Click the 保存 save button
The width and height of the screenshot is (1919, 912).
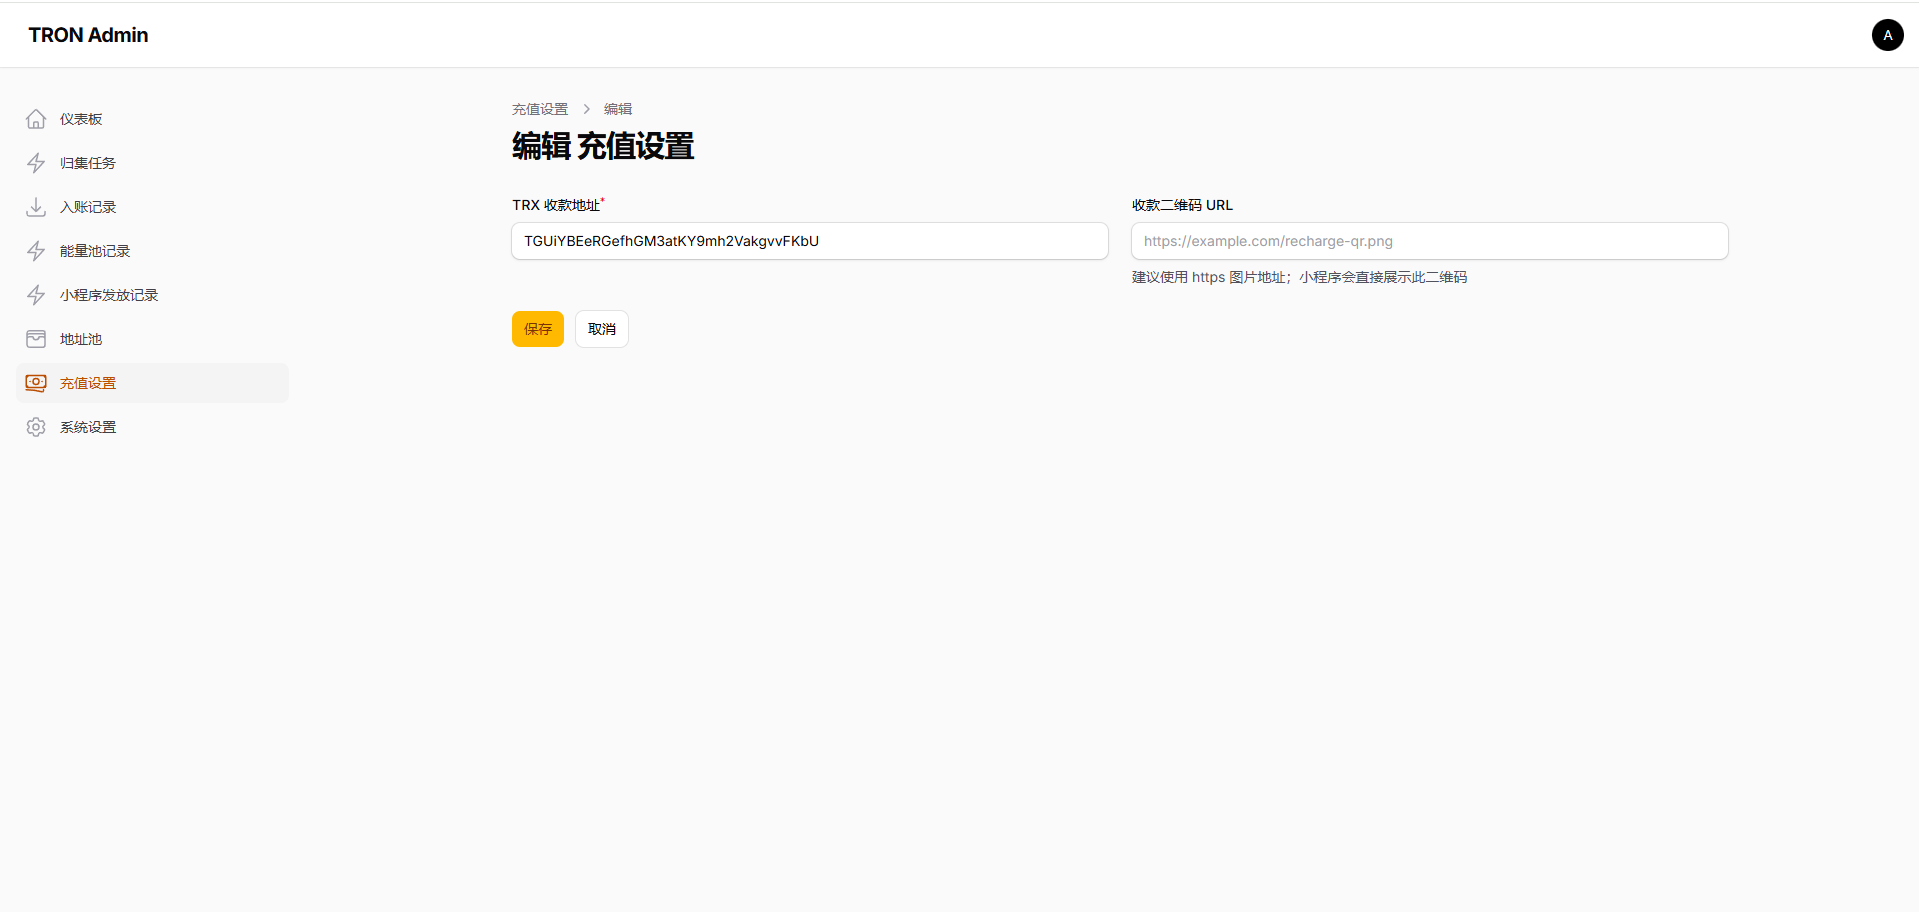pos(538,329)
